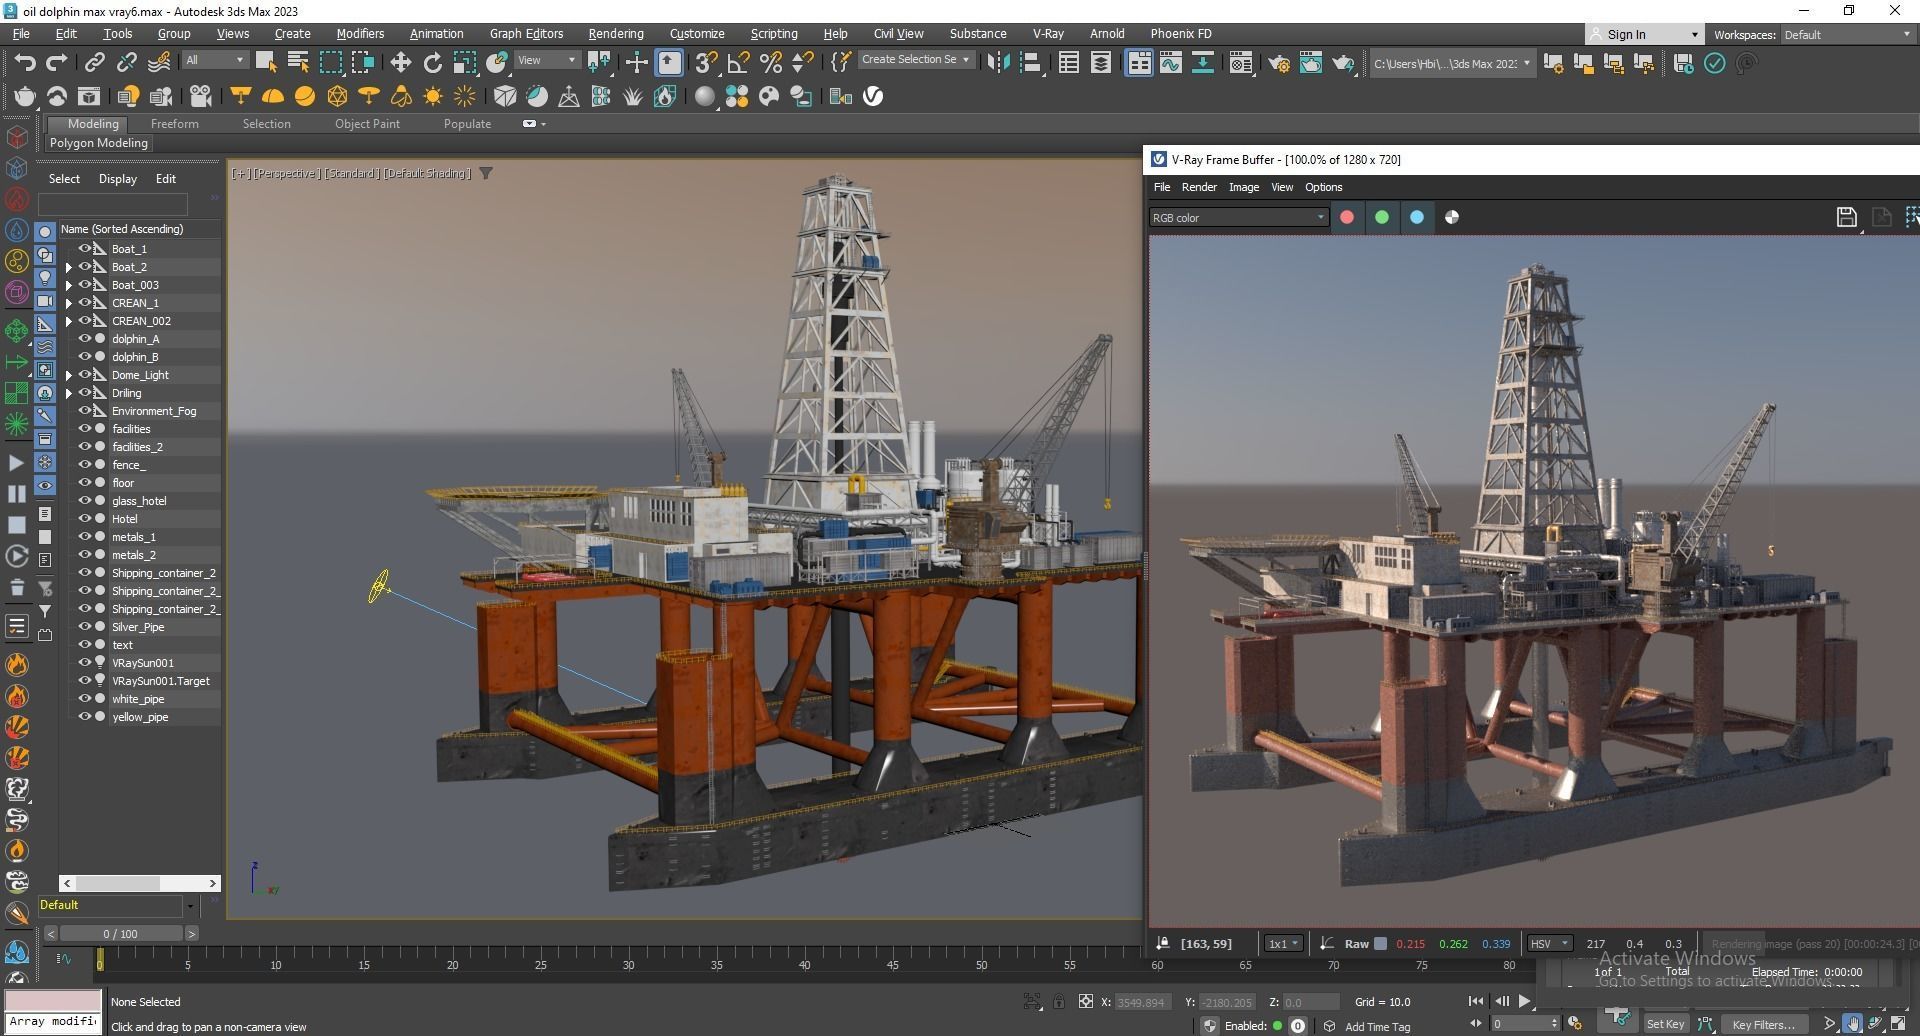
Task: Switch to the Freeform ribbon tab
Action: pos(174,124)
